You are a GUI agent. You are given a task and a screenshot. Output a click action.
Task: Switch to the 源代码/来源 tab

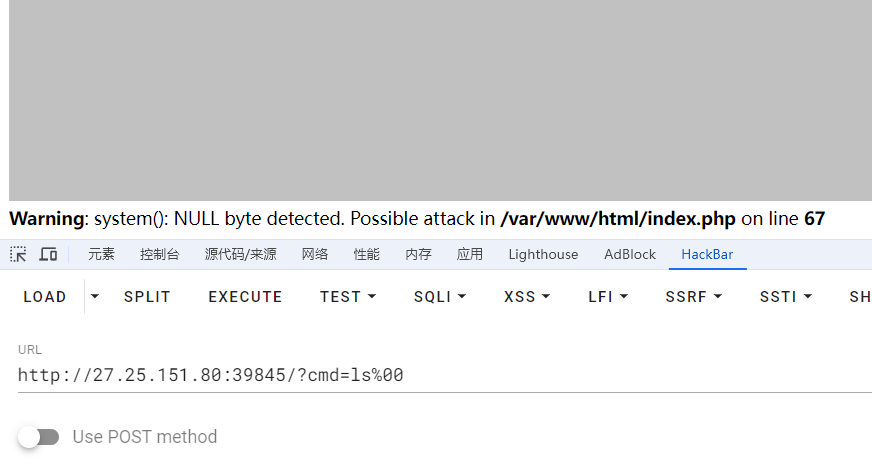pos(240,255)
